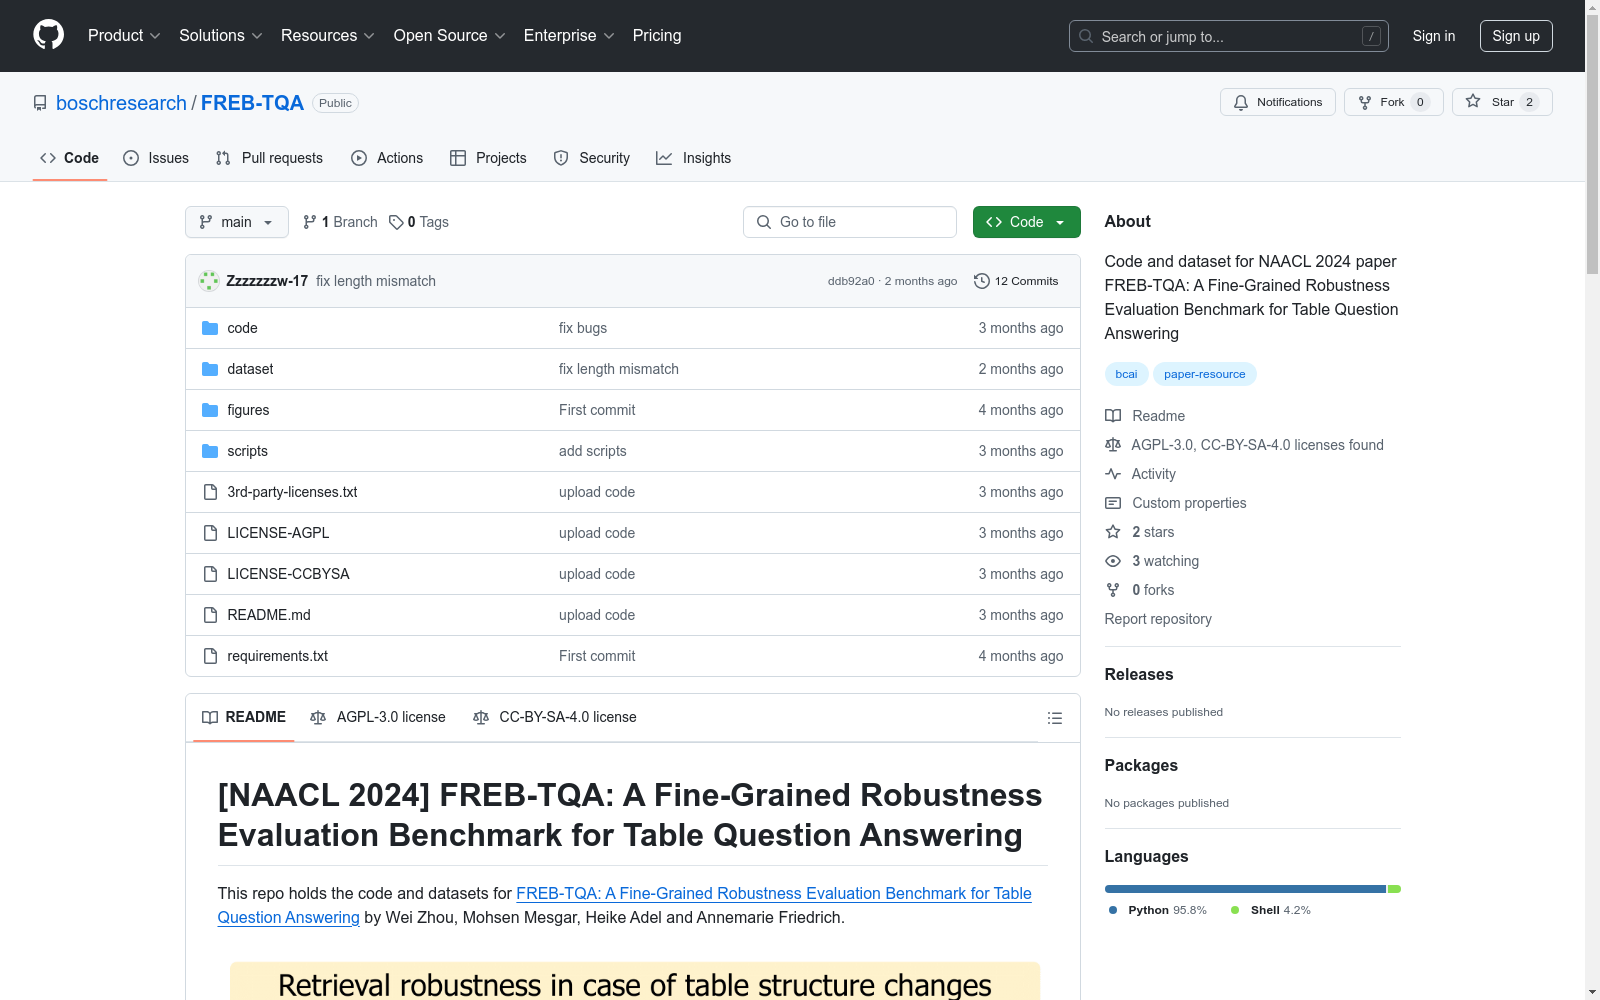1600x1000 pixels.
Task: Click the dataset folder icon
Action: point(210,369)
